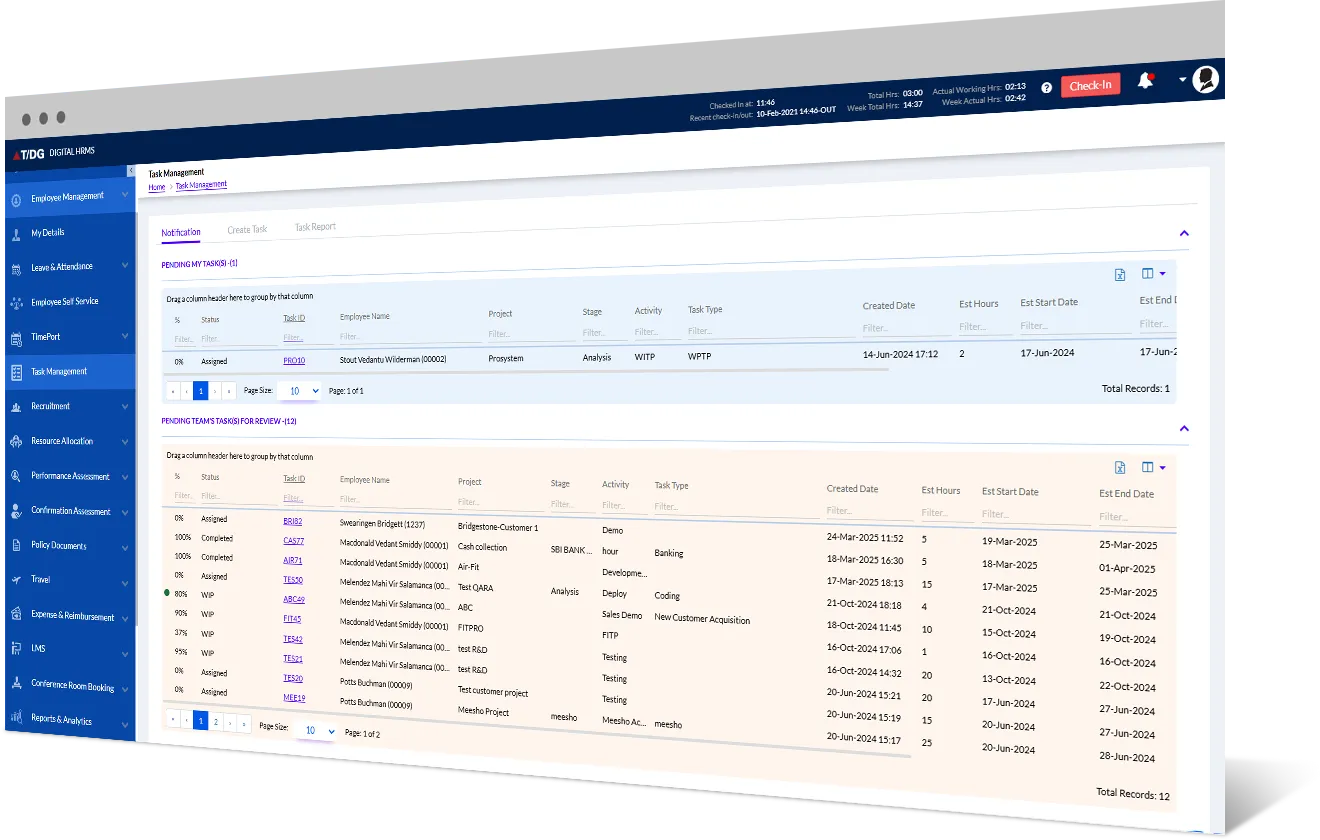Click the Employee Management sidebar icon

point(16,198)
